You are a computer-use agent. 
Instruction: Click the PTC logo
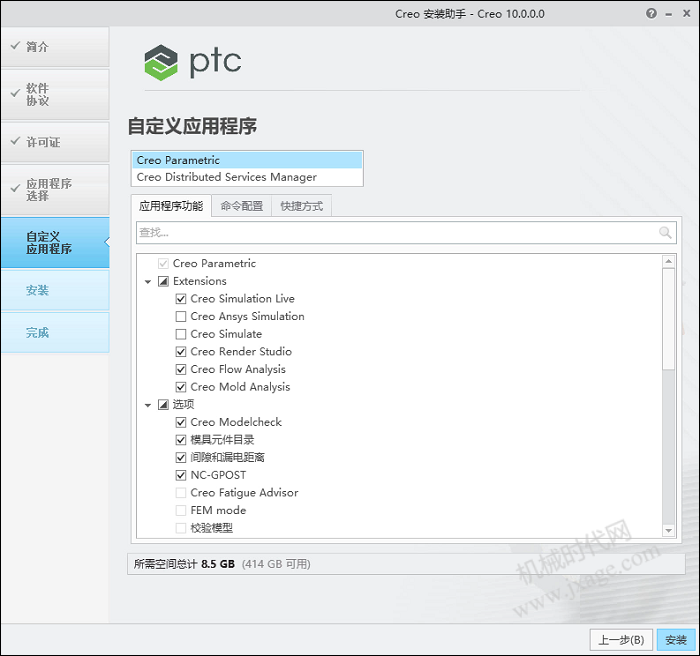192,62
